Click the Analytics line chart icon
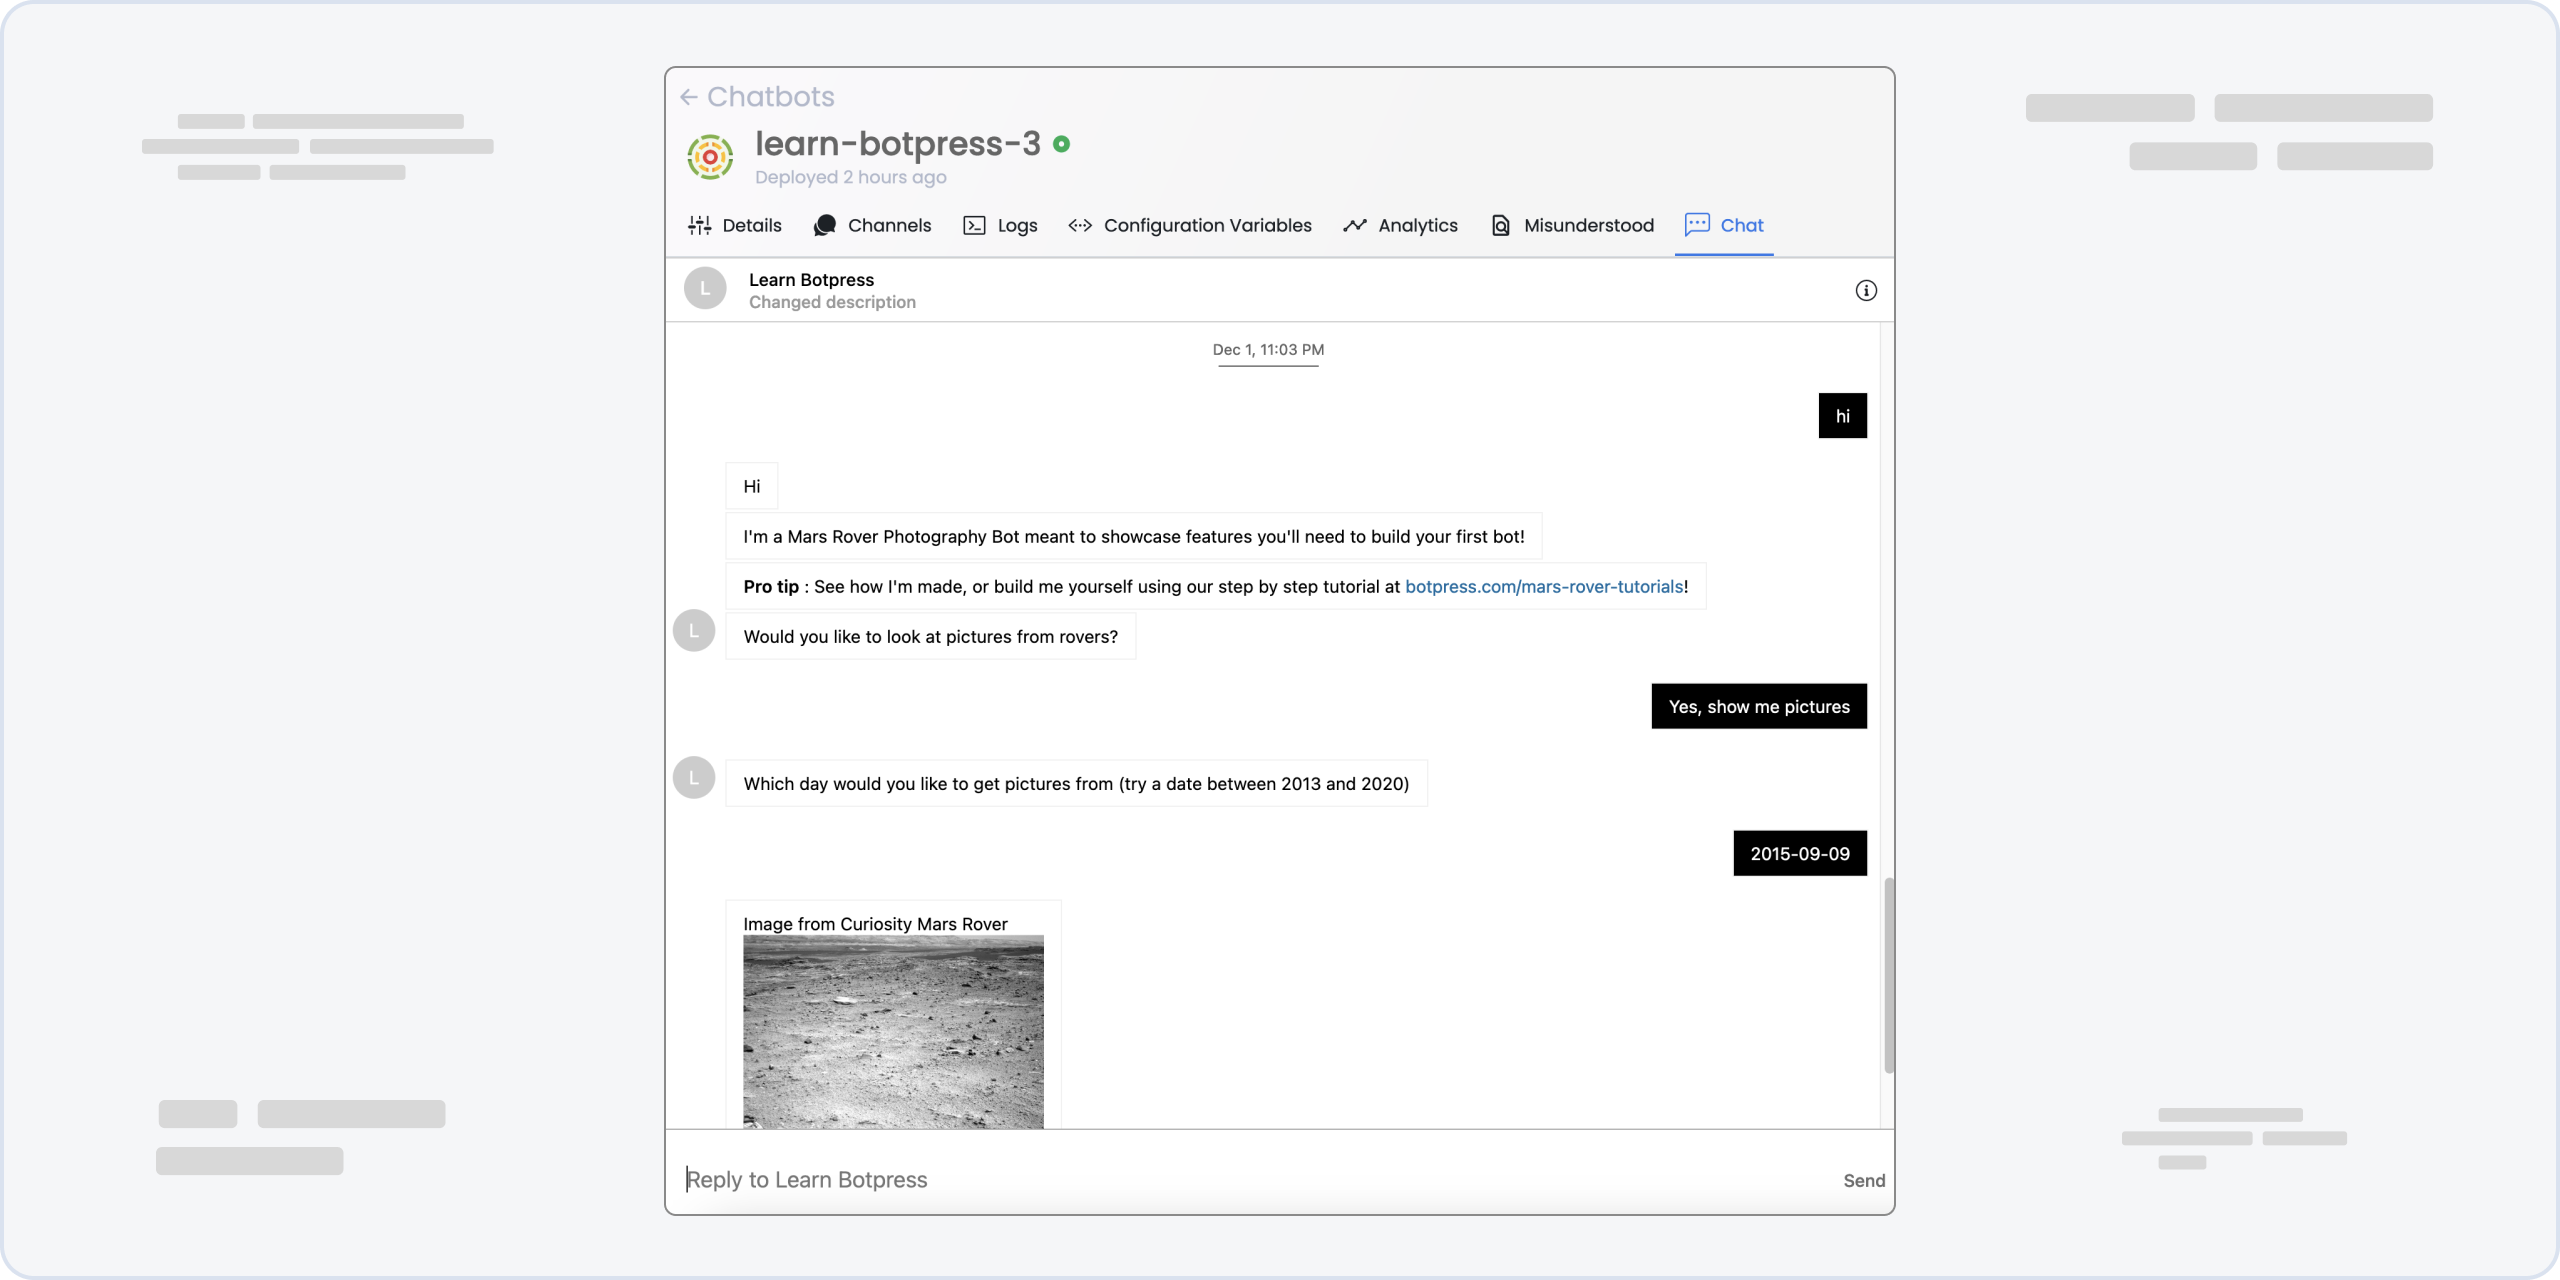 tap(1355, 225)
